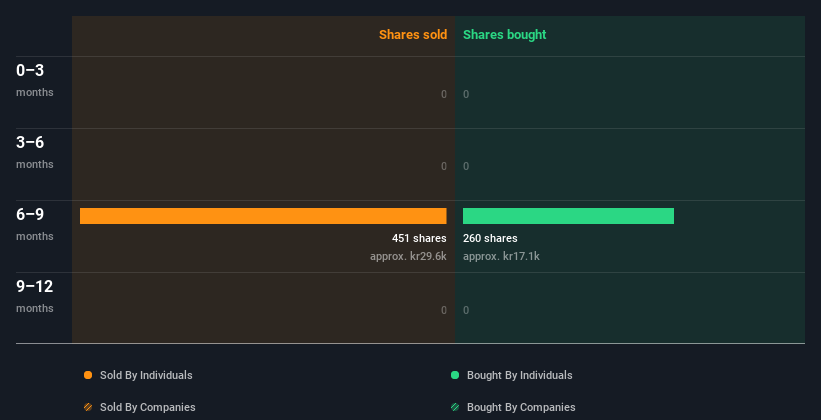The image size is (821, 420).
Task: Toggle Bought By Companies legend label
Action: [521, 407]
